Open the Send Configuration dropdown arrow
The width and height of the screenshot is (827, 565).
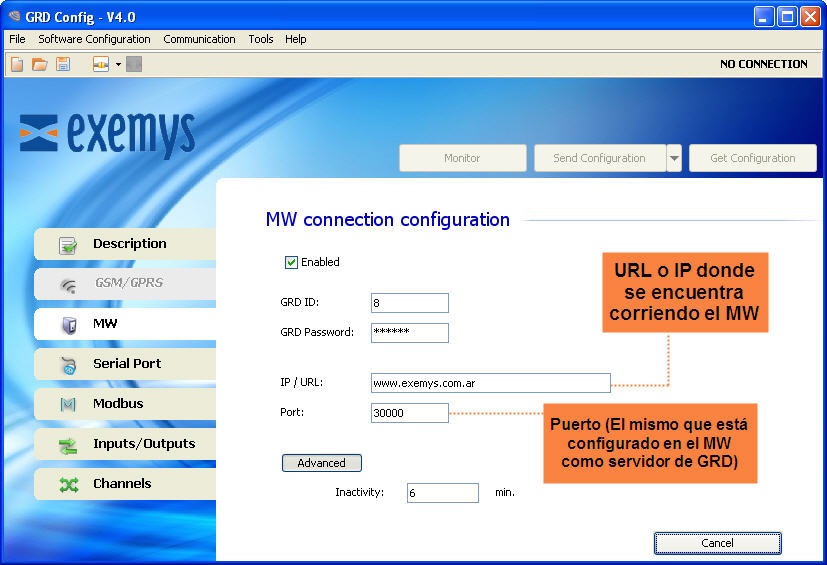tap(674, 158)
